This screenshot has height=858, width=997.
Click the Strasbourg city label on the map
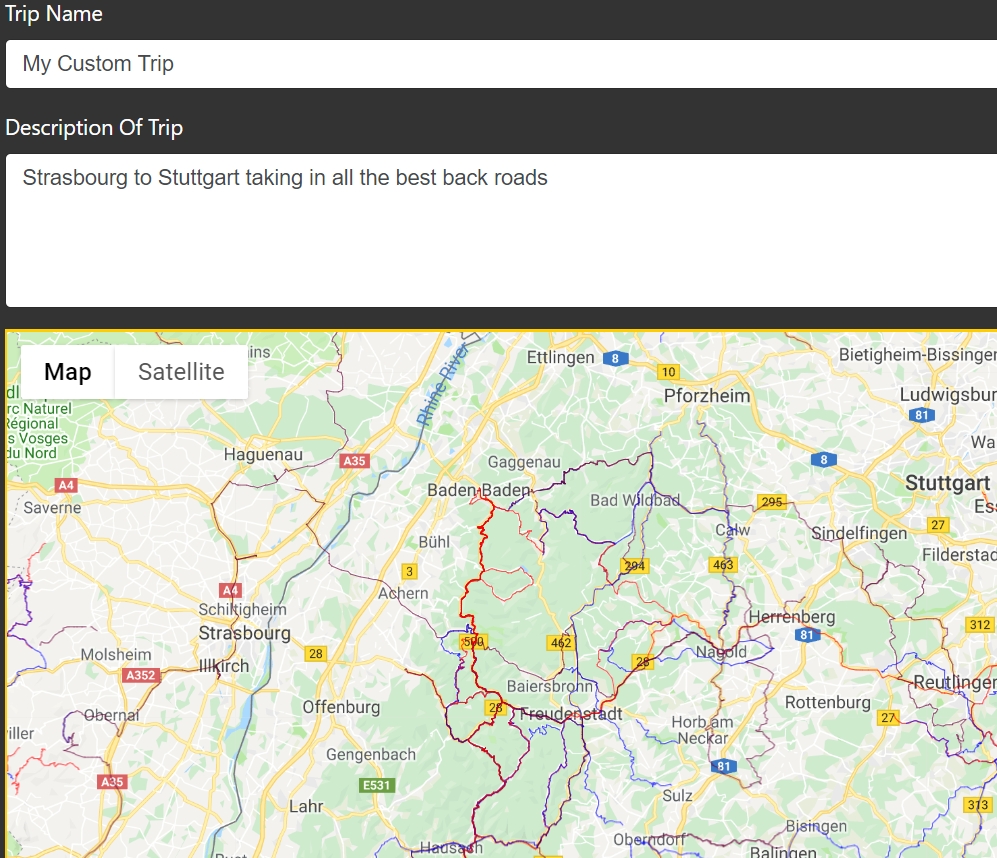click(244, 633)
